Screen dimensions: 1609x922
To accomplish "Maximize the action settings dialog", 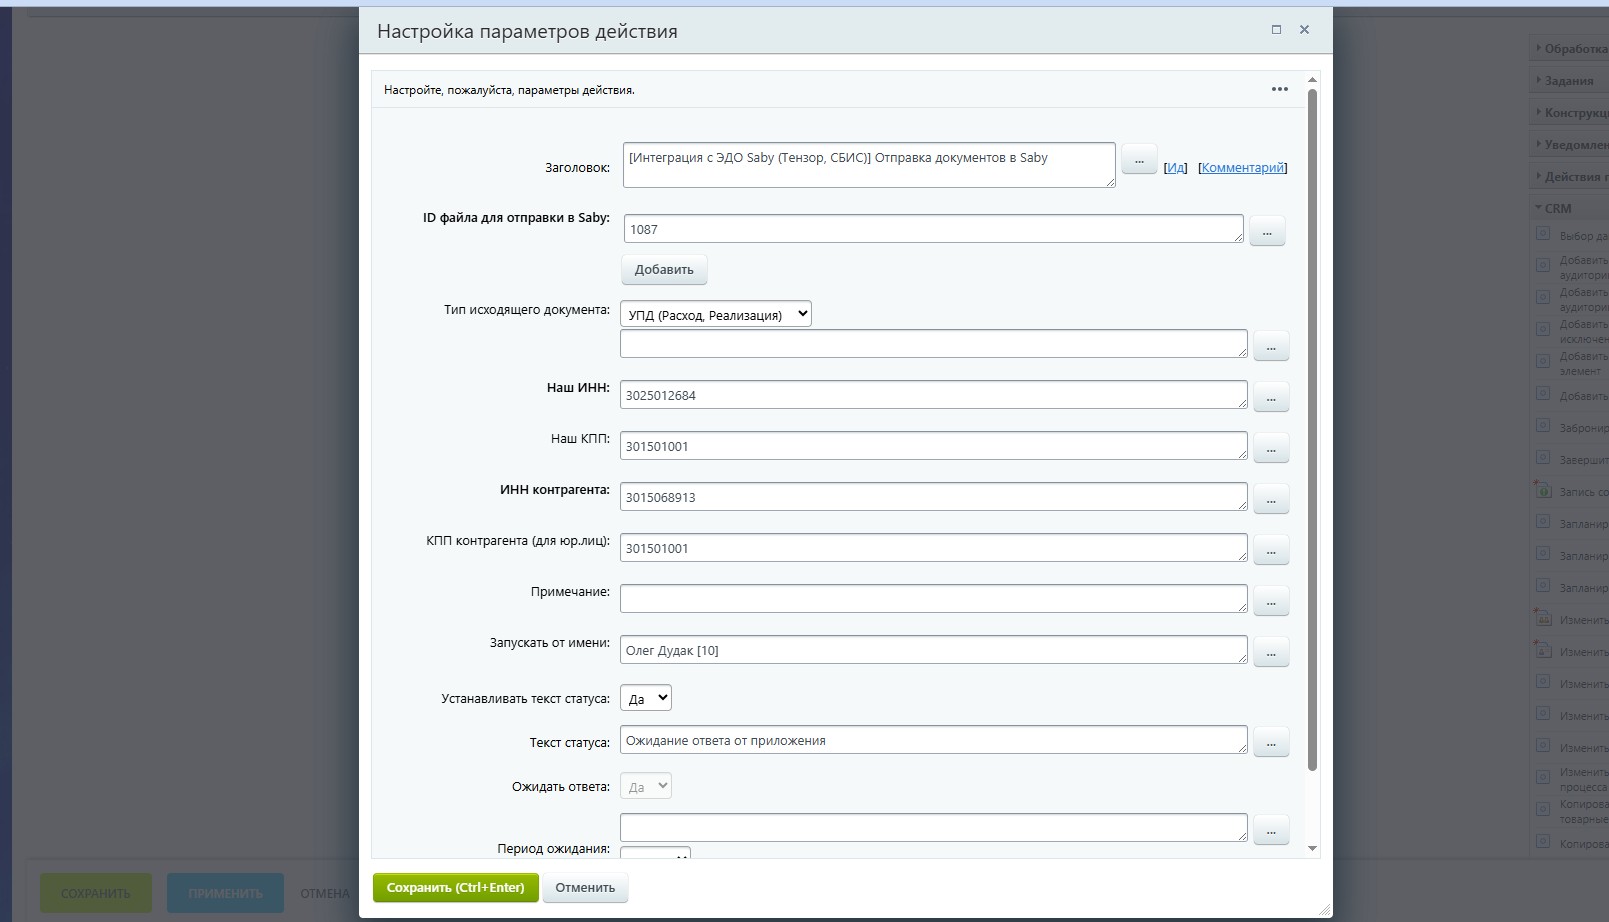I will point(1276,30).
